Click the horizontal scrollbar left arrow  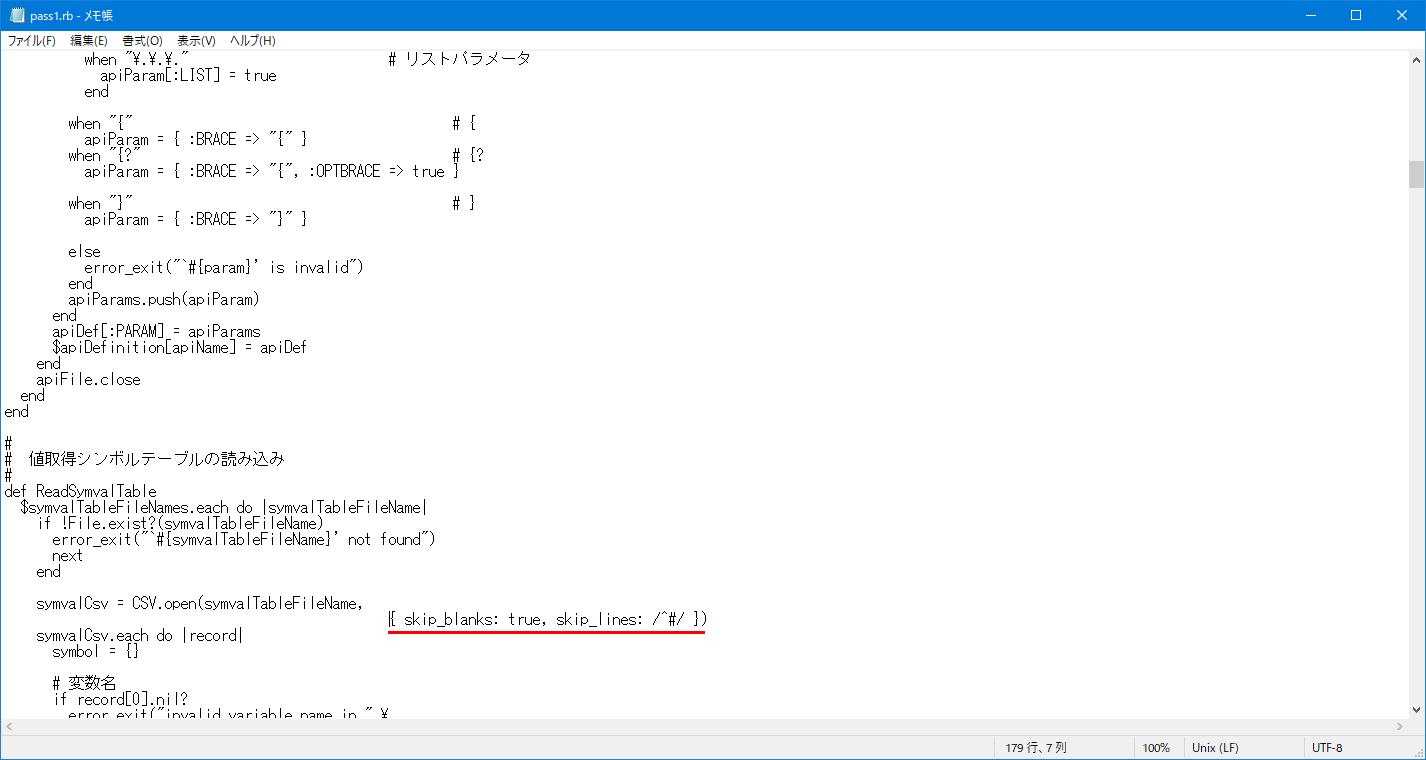tap(9, 726)
